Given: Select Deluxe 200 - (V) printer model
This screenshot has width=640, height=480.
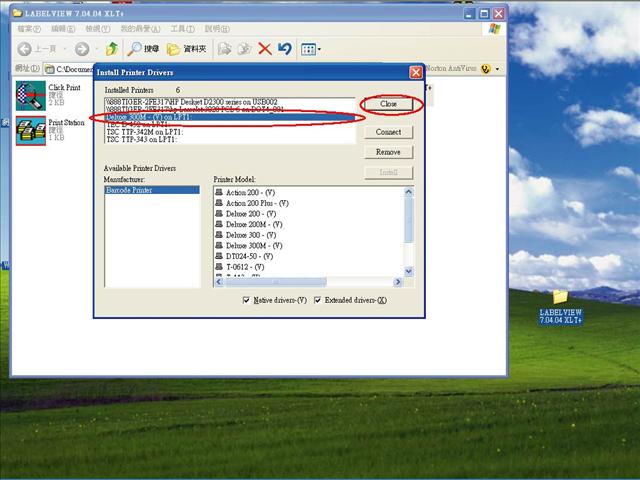Looking at the screenshot, I should (246, 213).
